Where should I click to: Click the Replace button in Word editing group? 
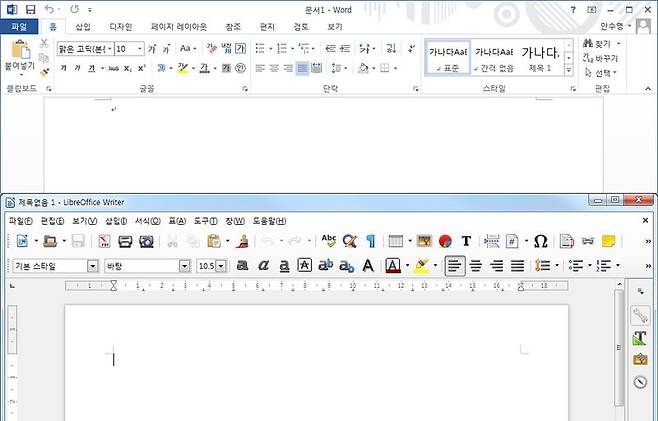tap(601, 58)
